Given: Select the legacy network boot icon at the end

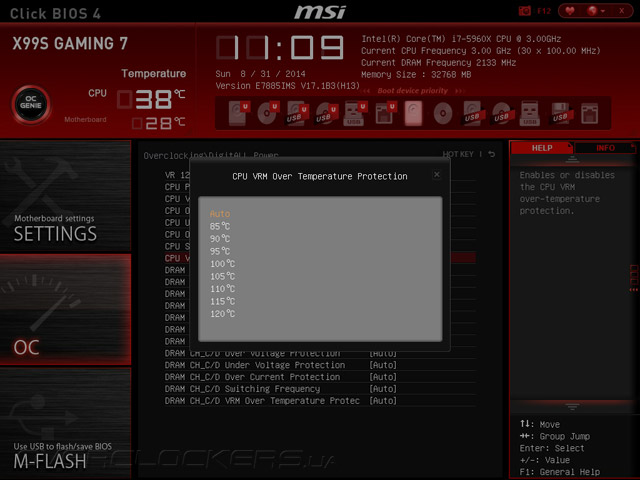Looking at the screenshot, I should (x=589, y=113).
